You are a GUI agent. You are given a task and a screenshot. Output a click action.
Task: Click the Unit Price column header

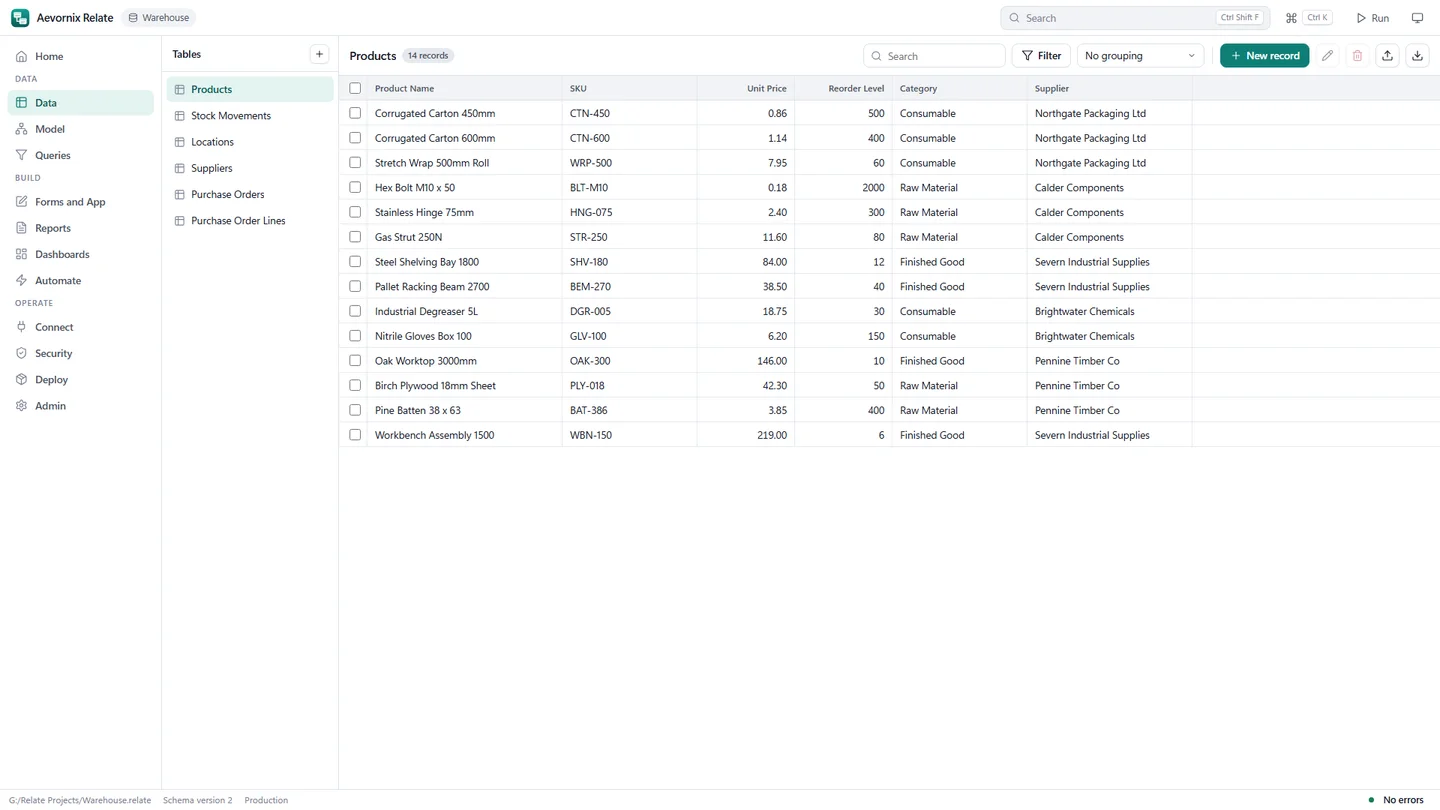click(x=746, y=88)
